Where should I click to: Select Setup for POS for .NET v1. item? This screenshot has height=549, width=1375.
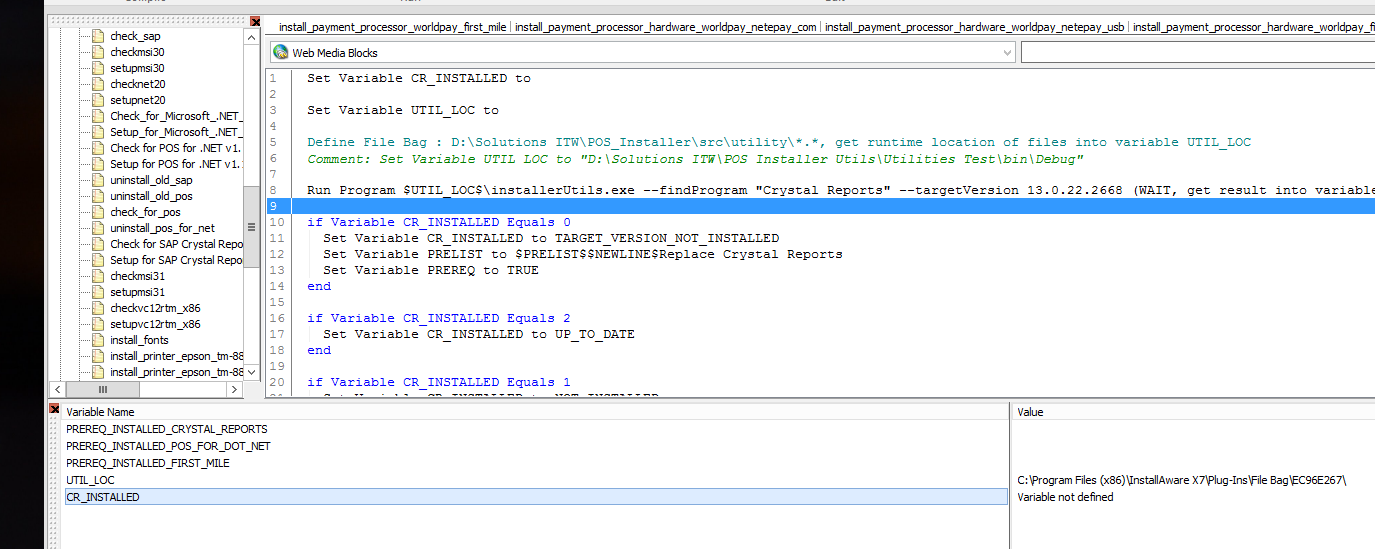coord(176,164)
